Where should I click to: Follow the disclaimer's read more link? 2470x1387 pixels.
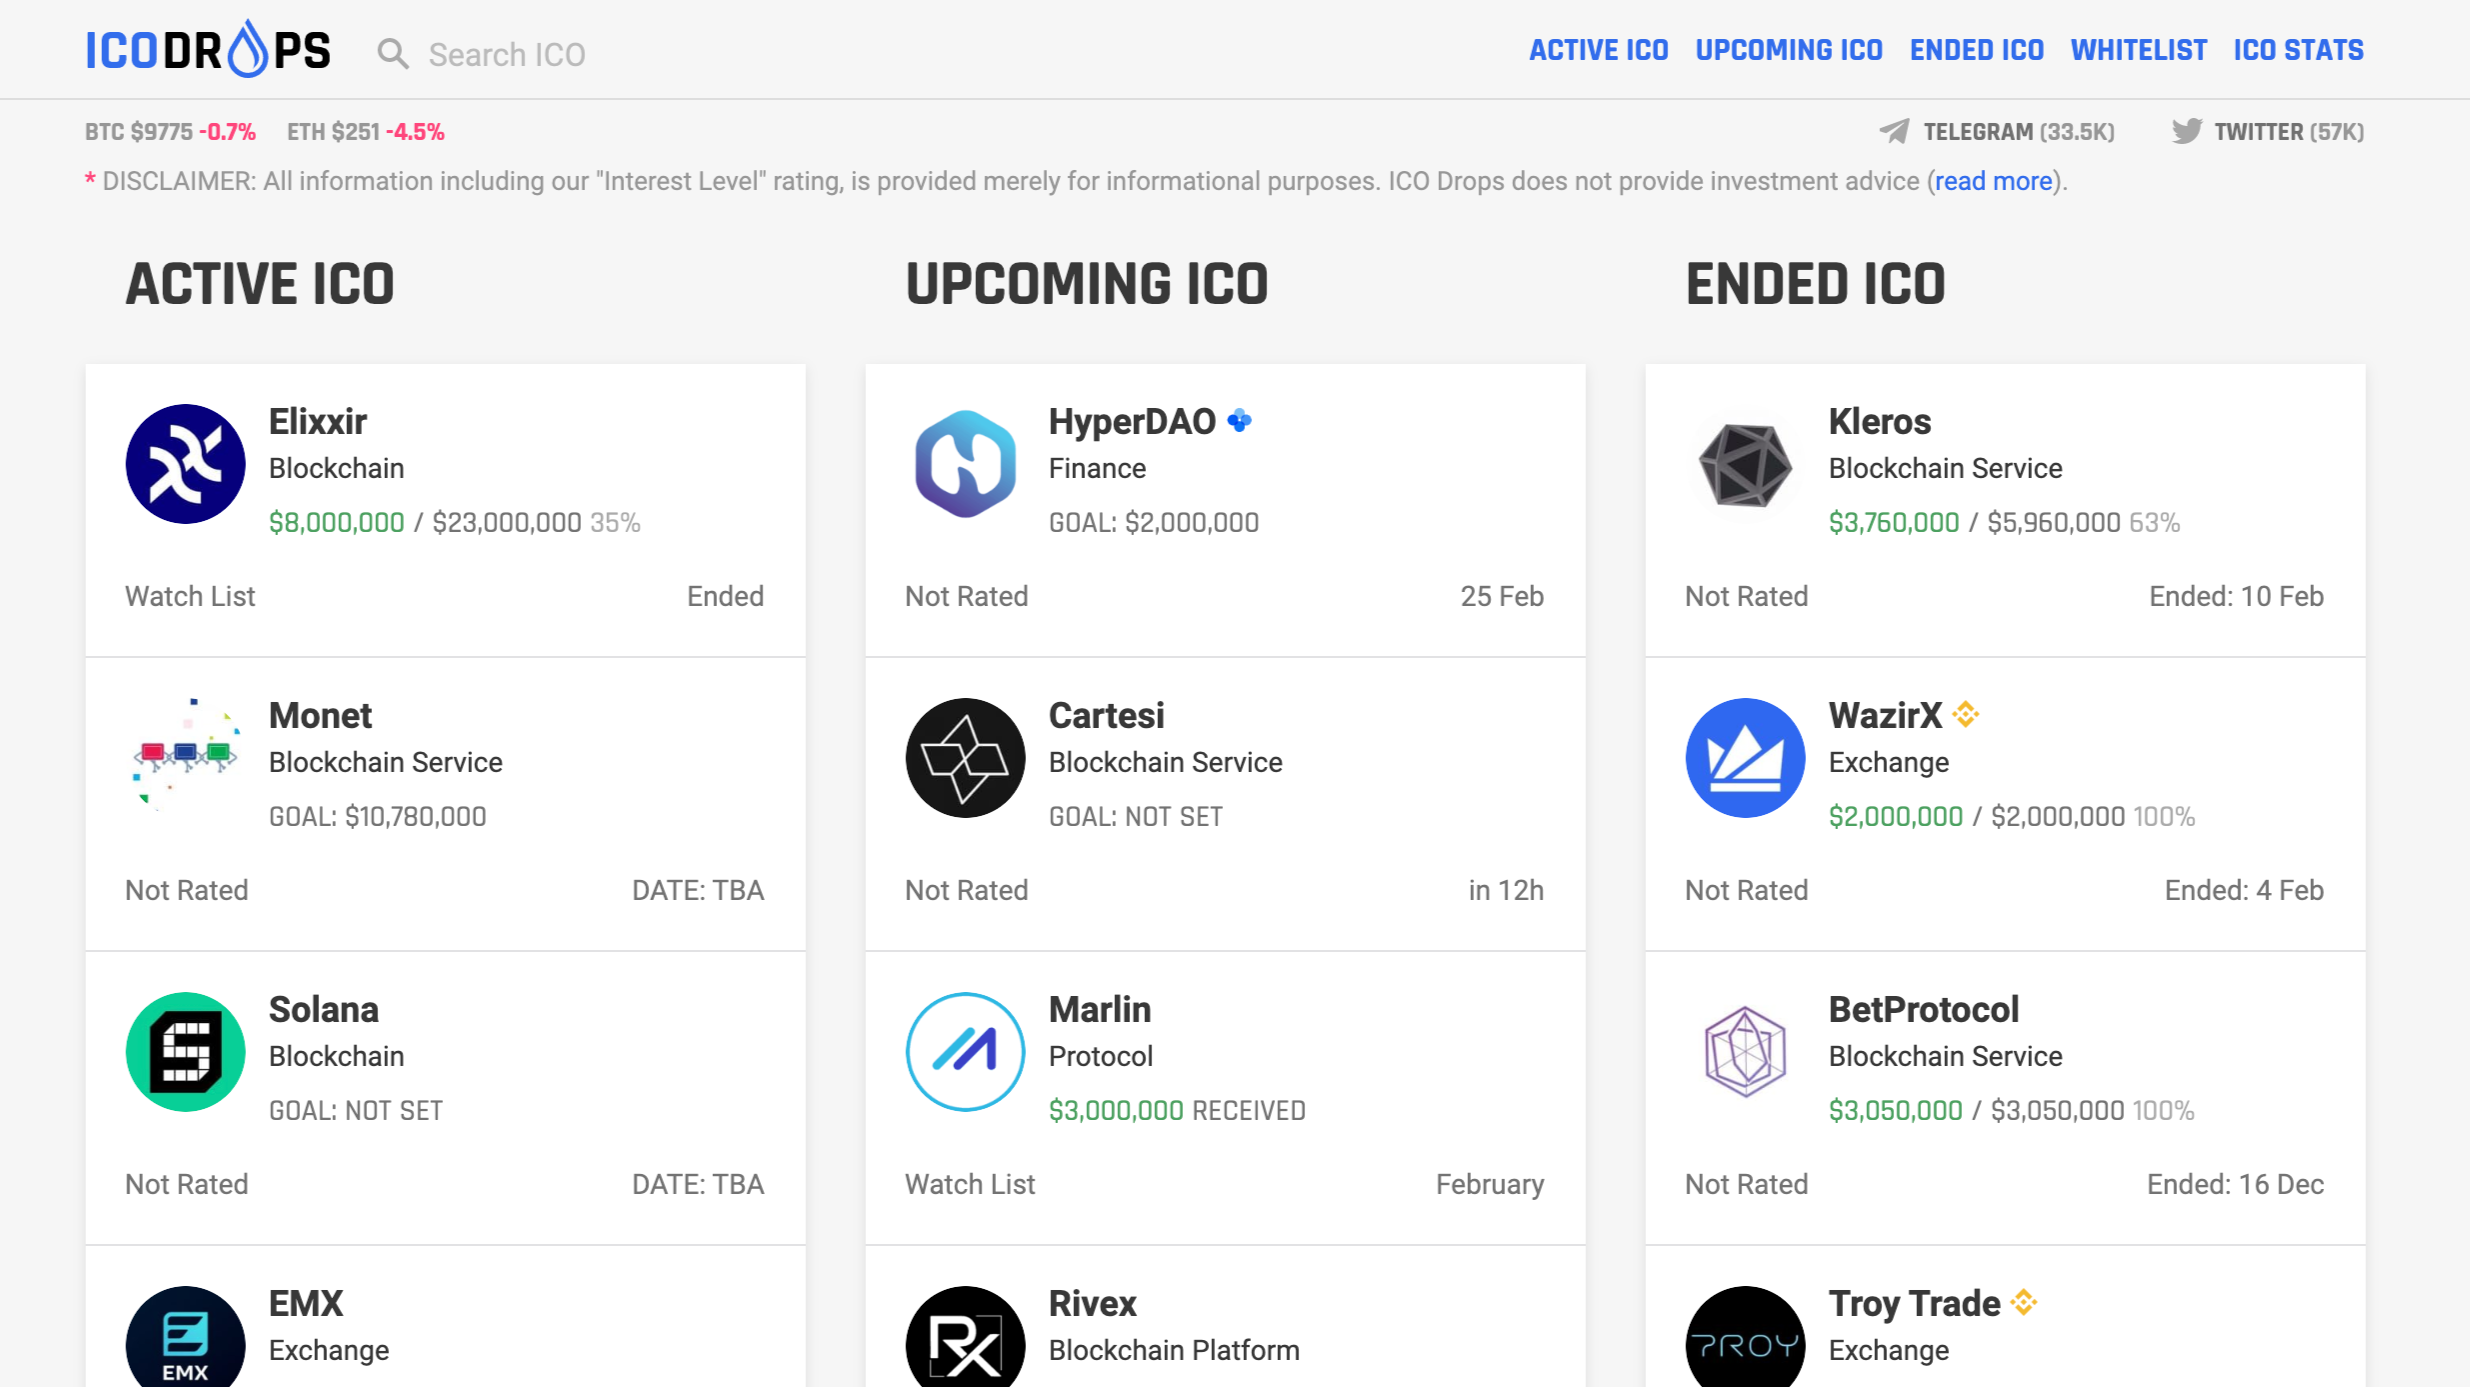click(1993, 181)
